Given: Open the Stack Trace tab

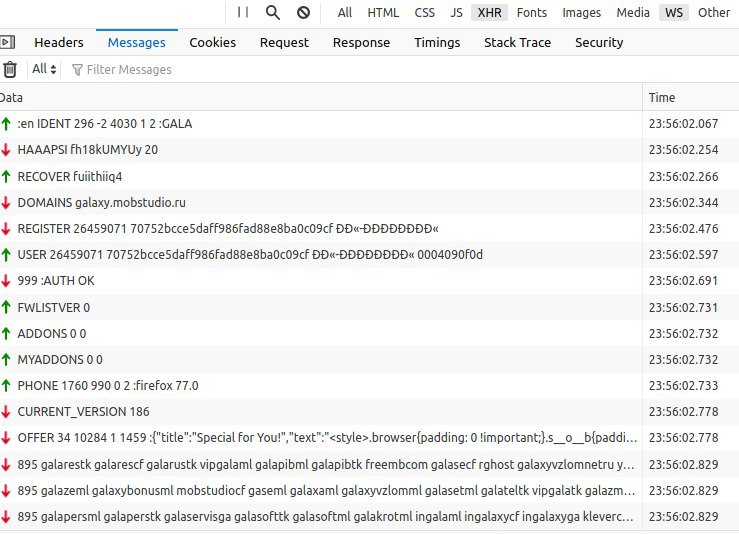Looking at the screenshot, I should pos(517,42).
